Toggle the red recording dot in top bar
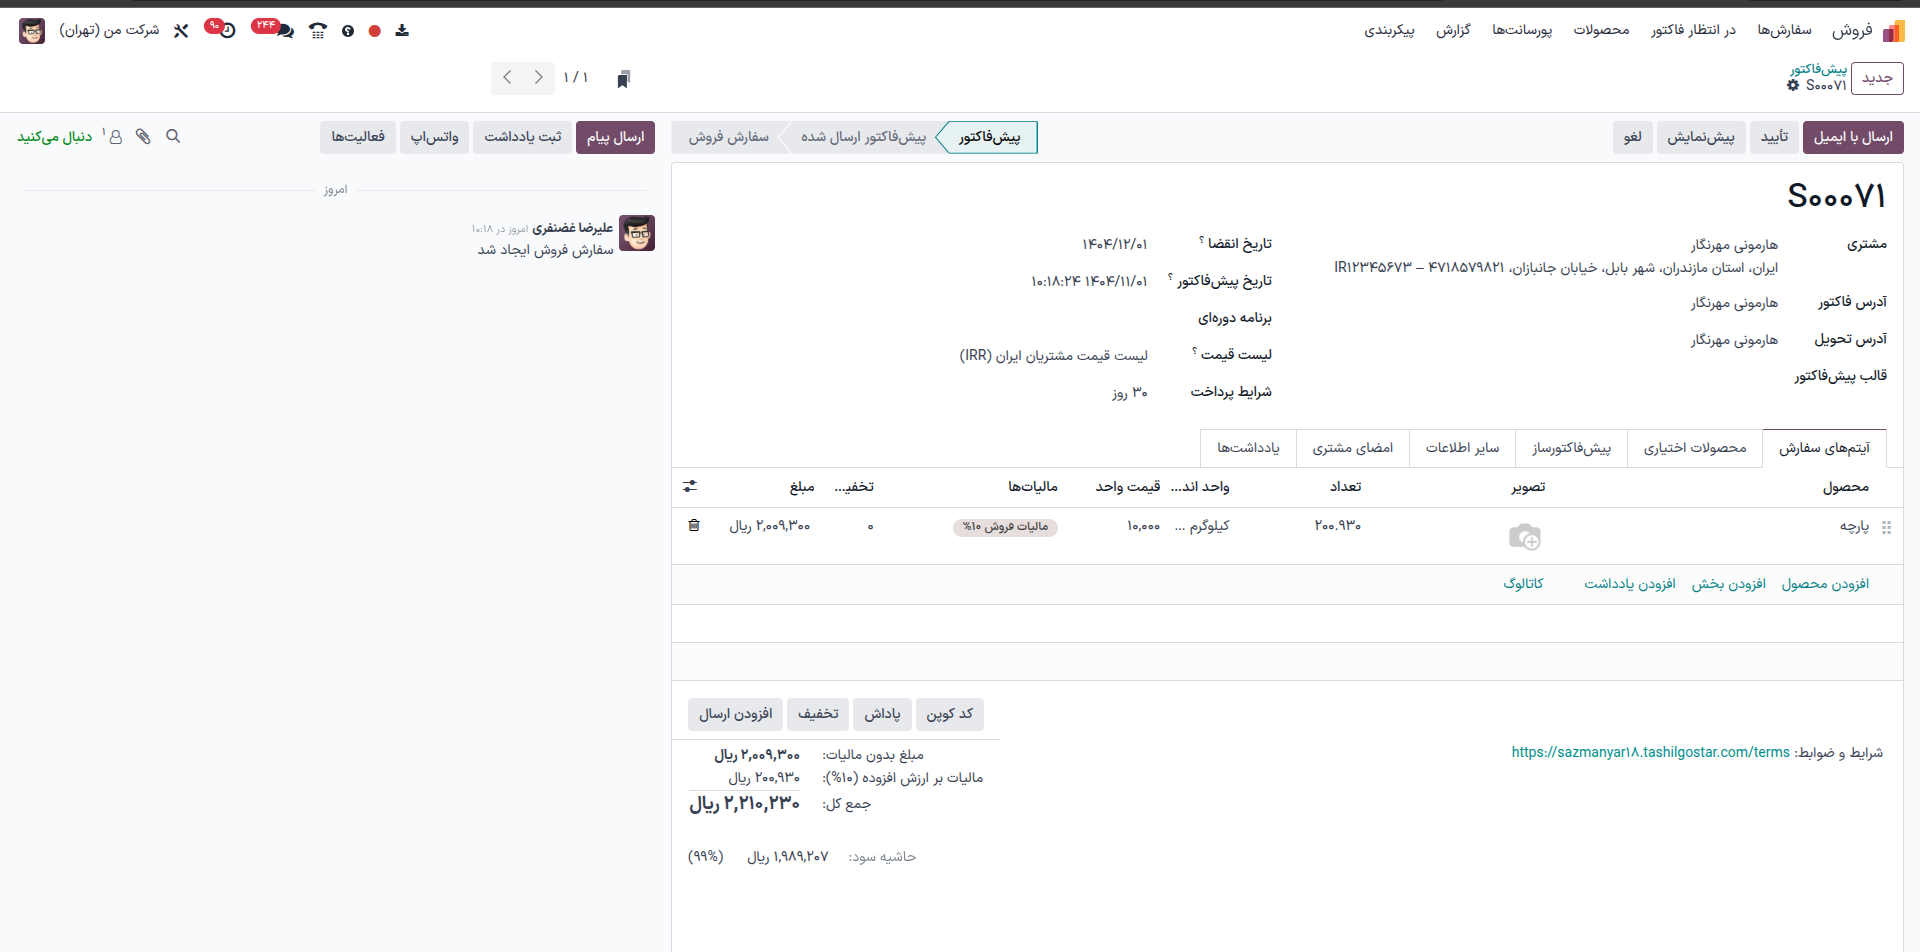The image size is (1920, 952). [x=374, y=31]
